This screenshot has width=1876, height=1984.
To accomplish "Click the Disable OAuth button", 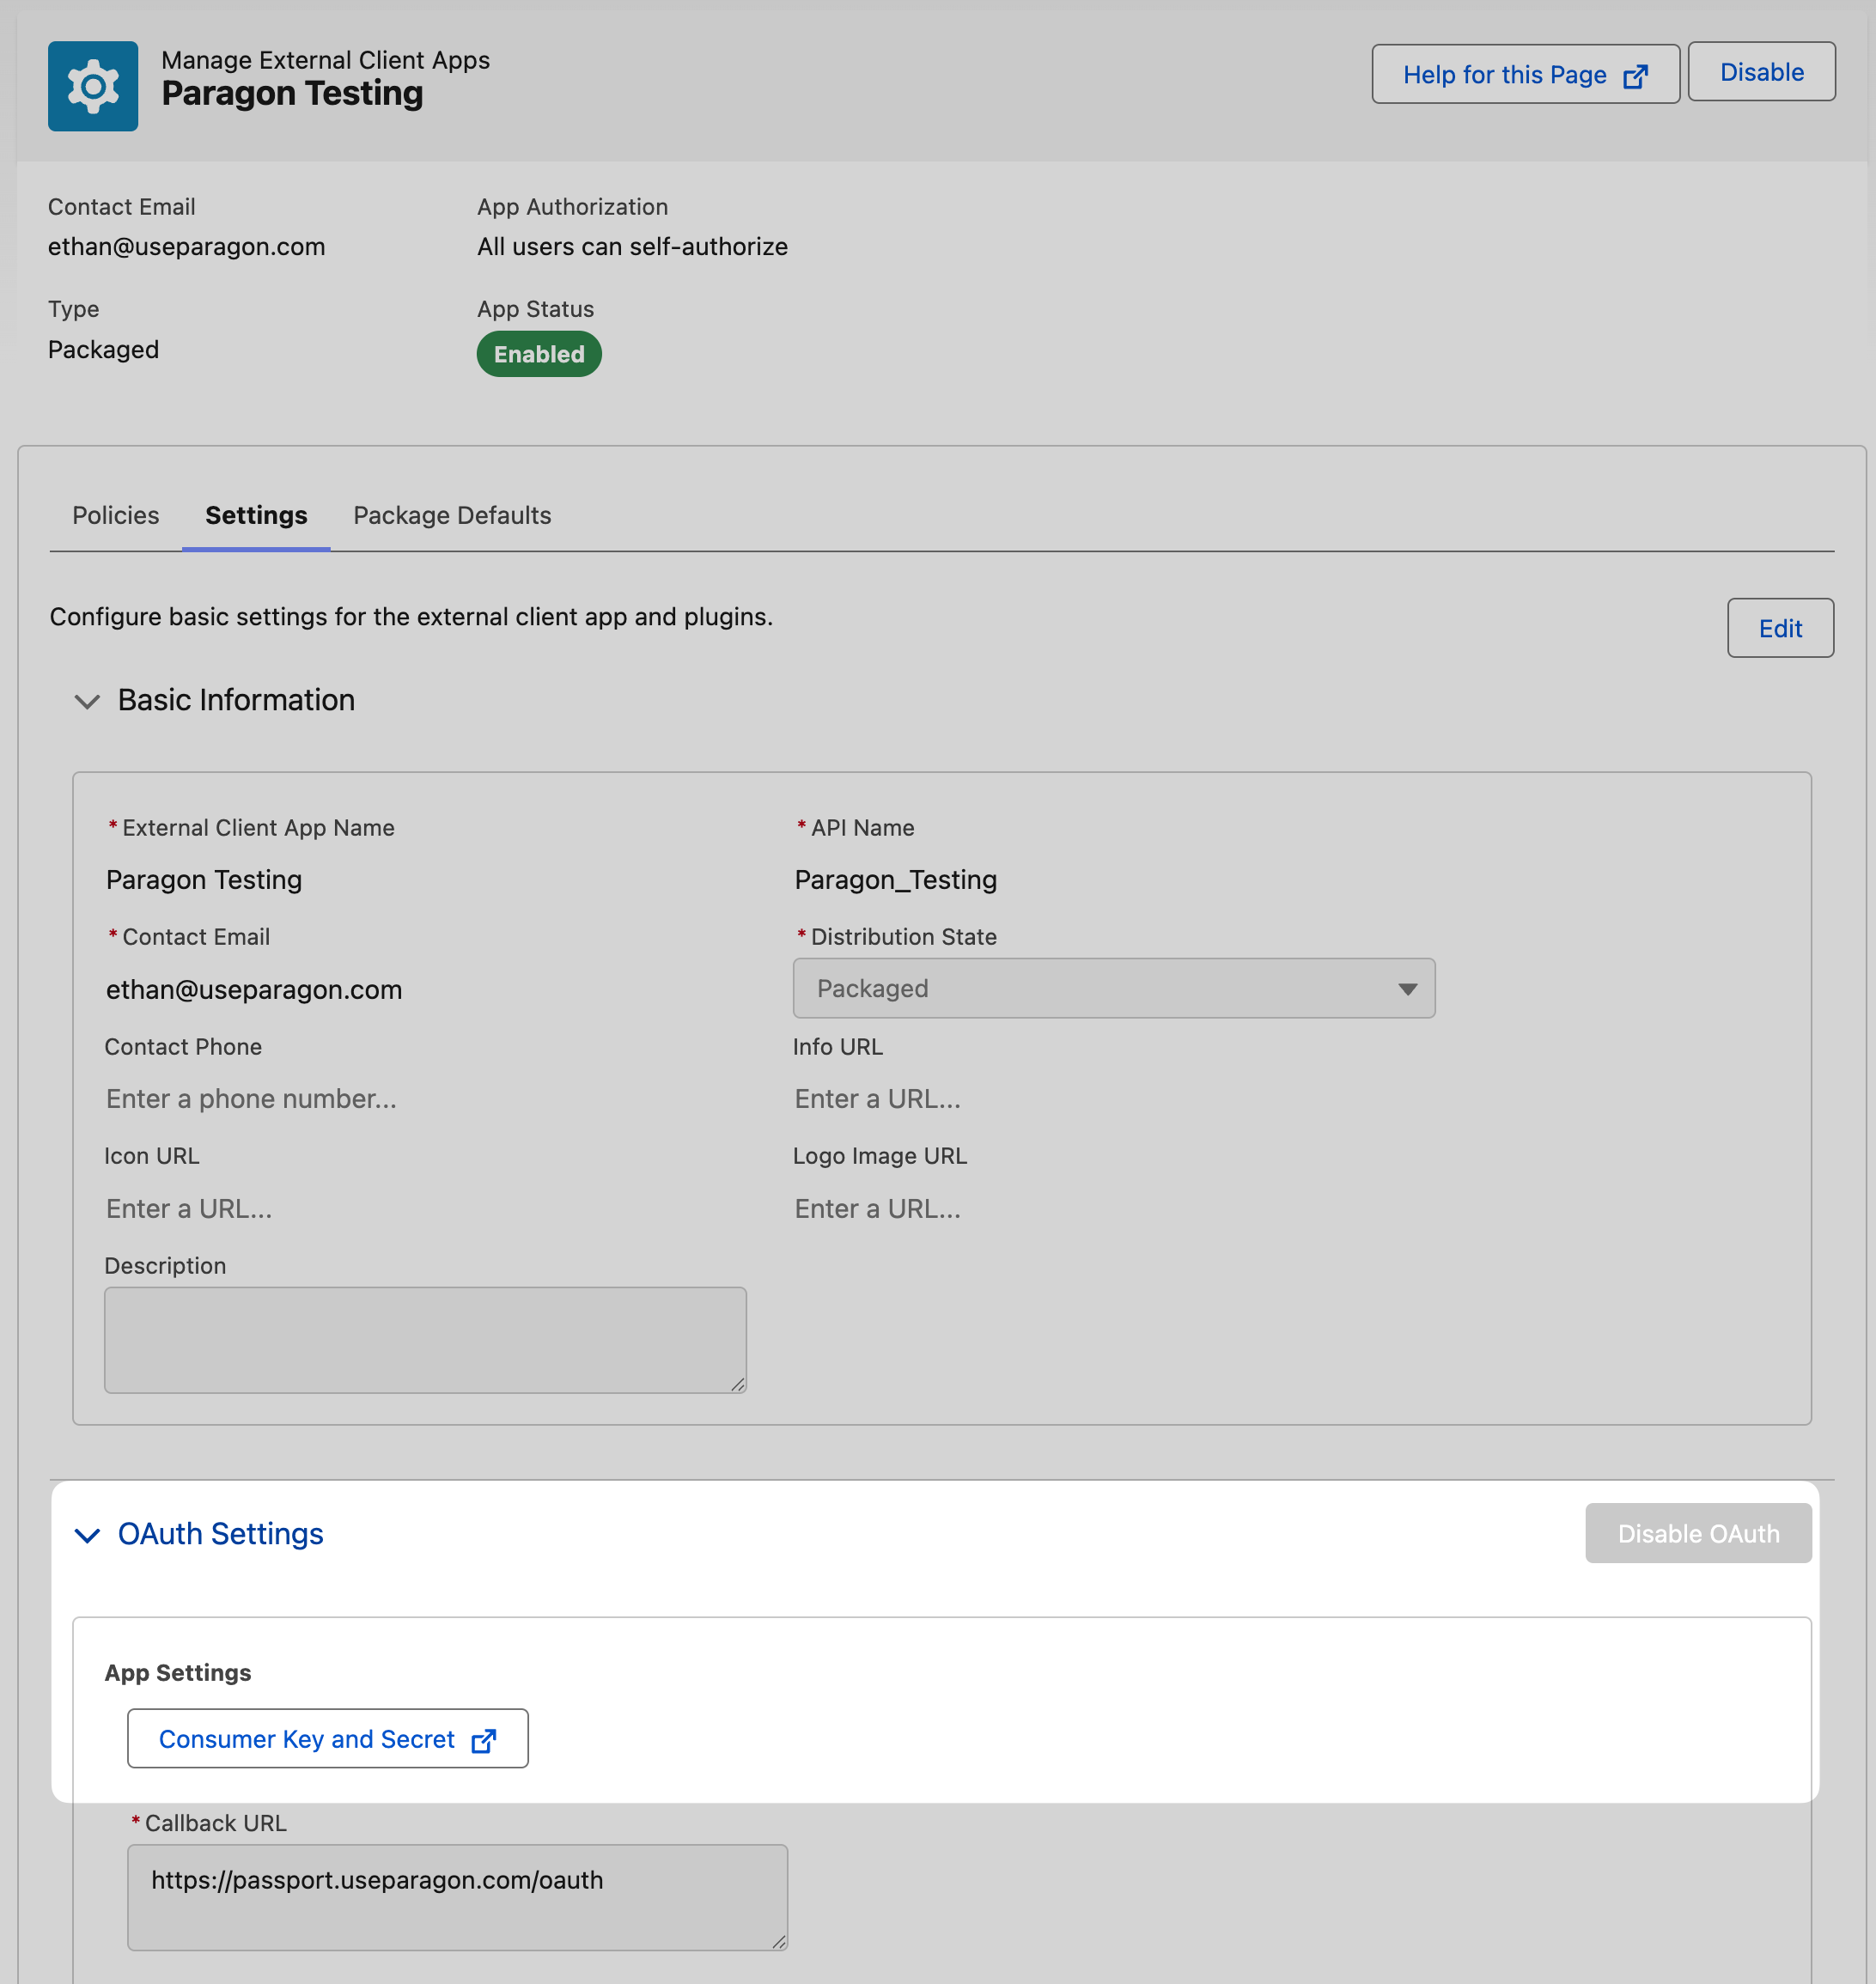I will 1697,1533.
